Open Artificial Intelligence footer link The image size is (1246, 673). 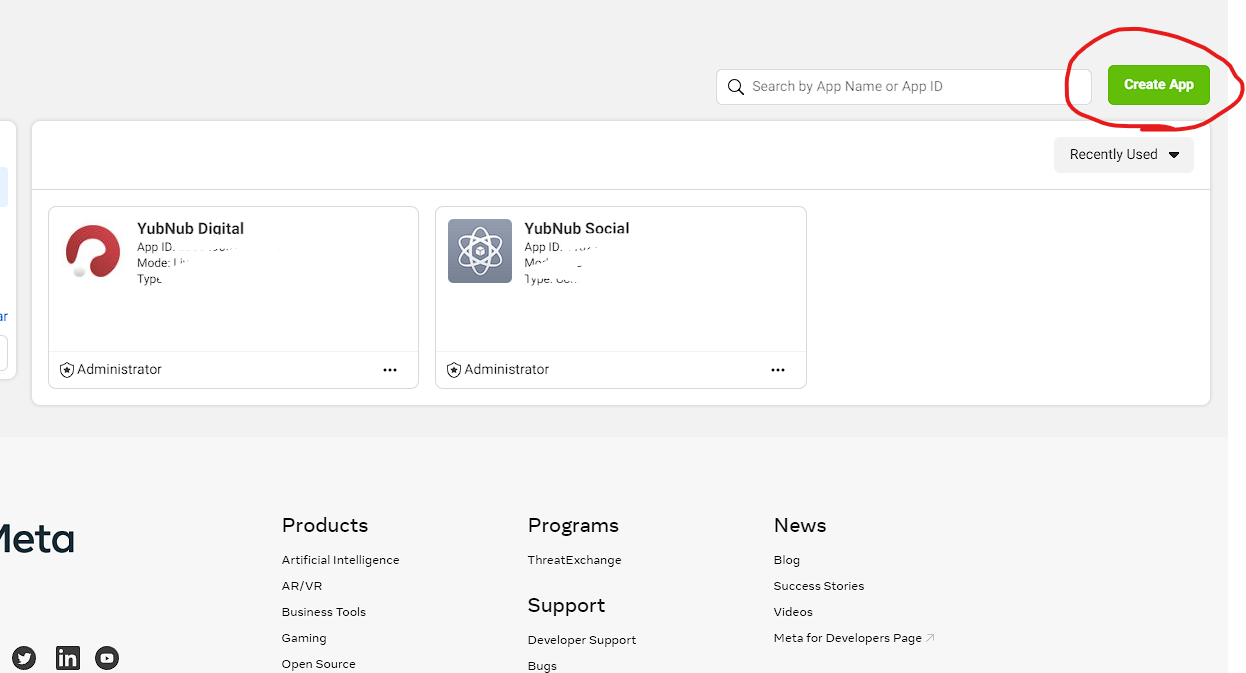coord(340,560)
